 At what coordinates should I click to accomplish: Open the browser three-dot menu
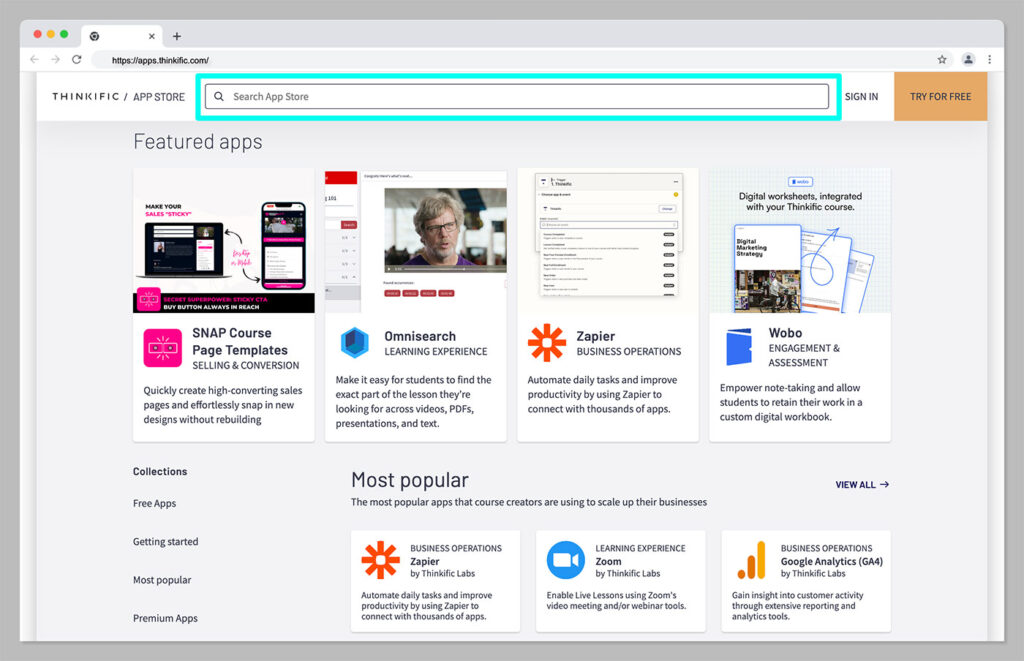coord(989,59)
